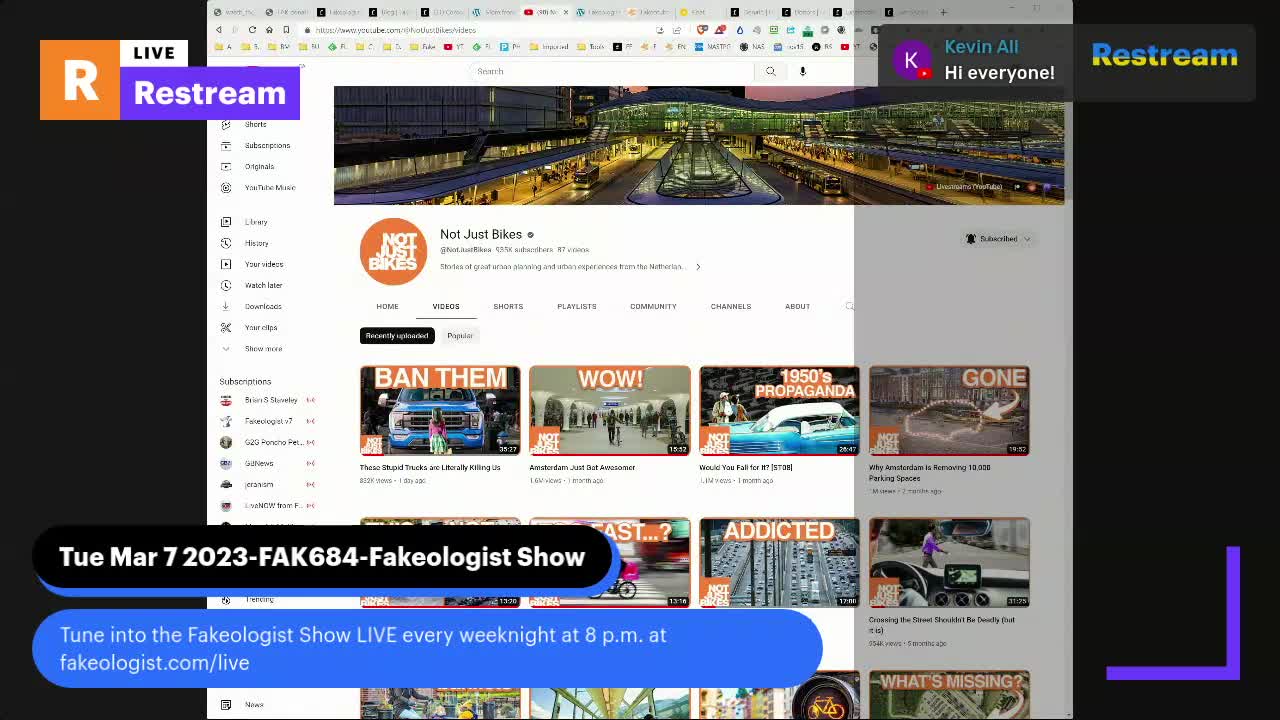Open the ADDICTED video thumbnail
Viewport: 1280px width, 720px height.
coord(779,562)
